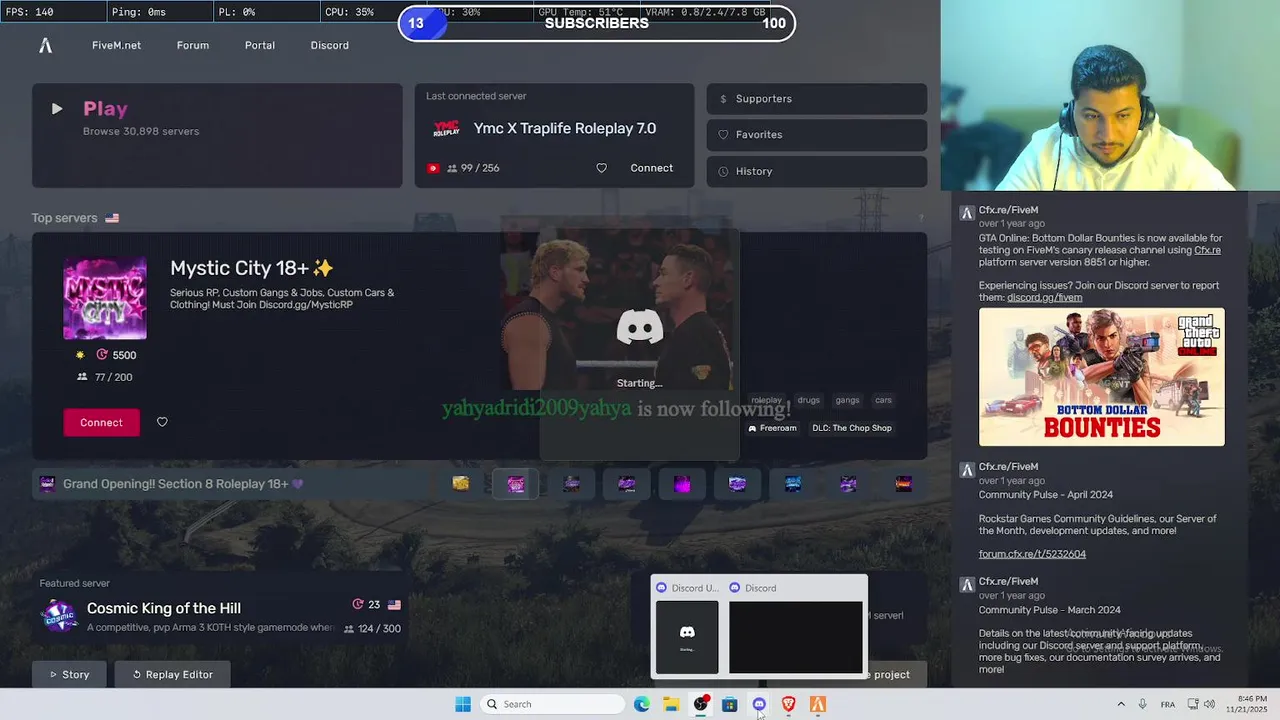This screenshot has width=1280, height=720.
Task: Select the Discord Updater window preview
Action: (x=687, y=636)
